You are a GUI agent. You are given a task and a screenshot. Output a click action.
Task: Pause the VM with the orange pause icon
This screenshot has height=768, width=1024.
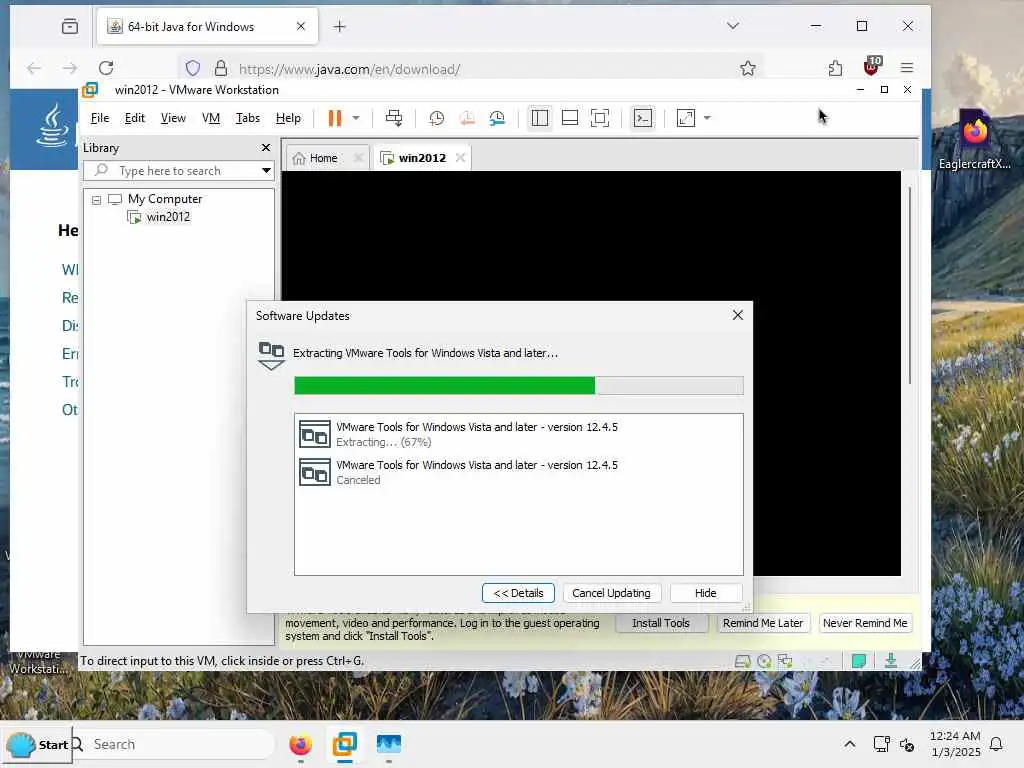(x=334, y=118)
